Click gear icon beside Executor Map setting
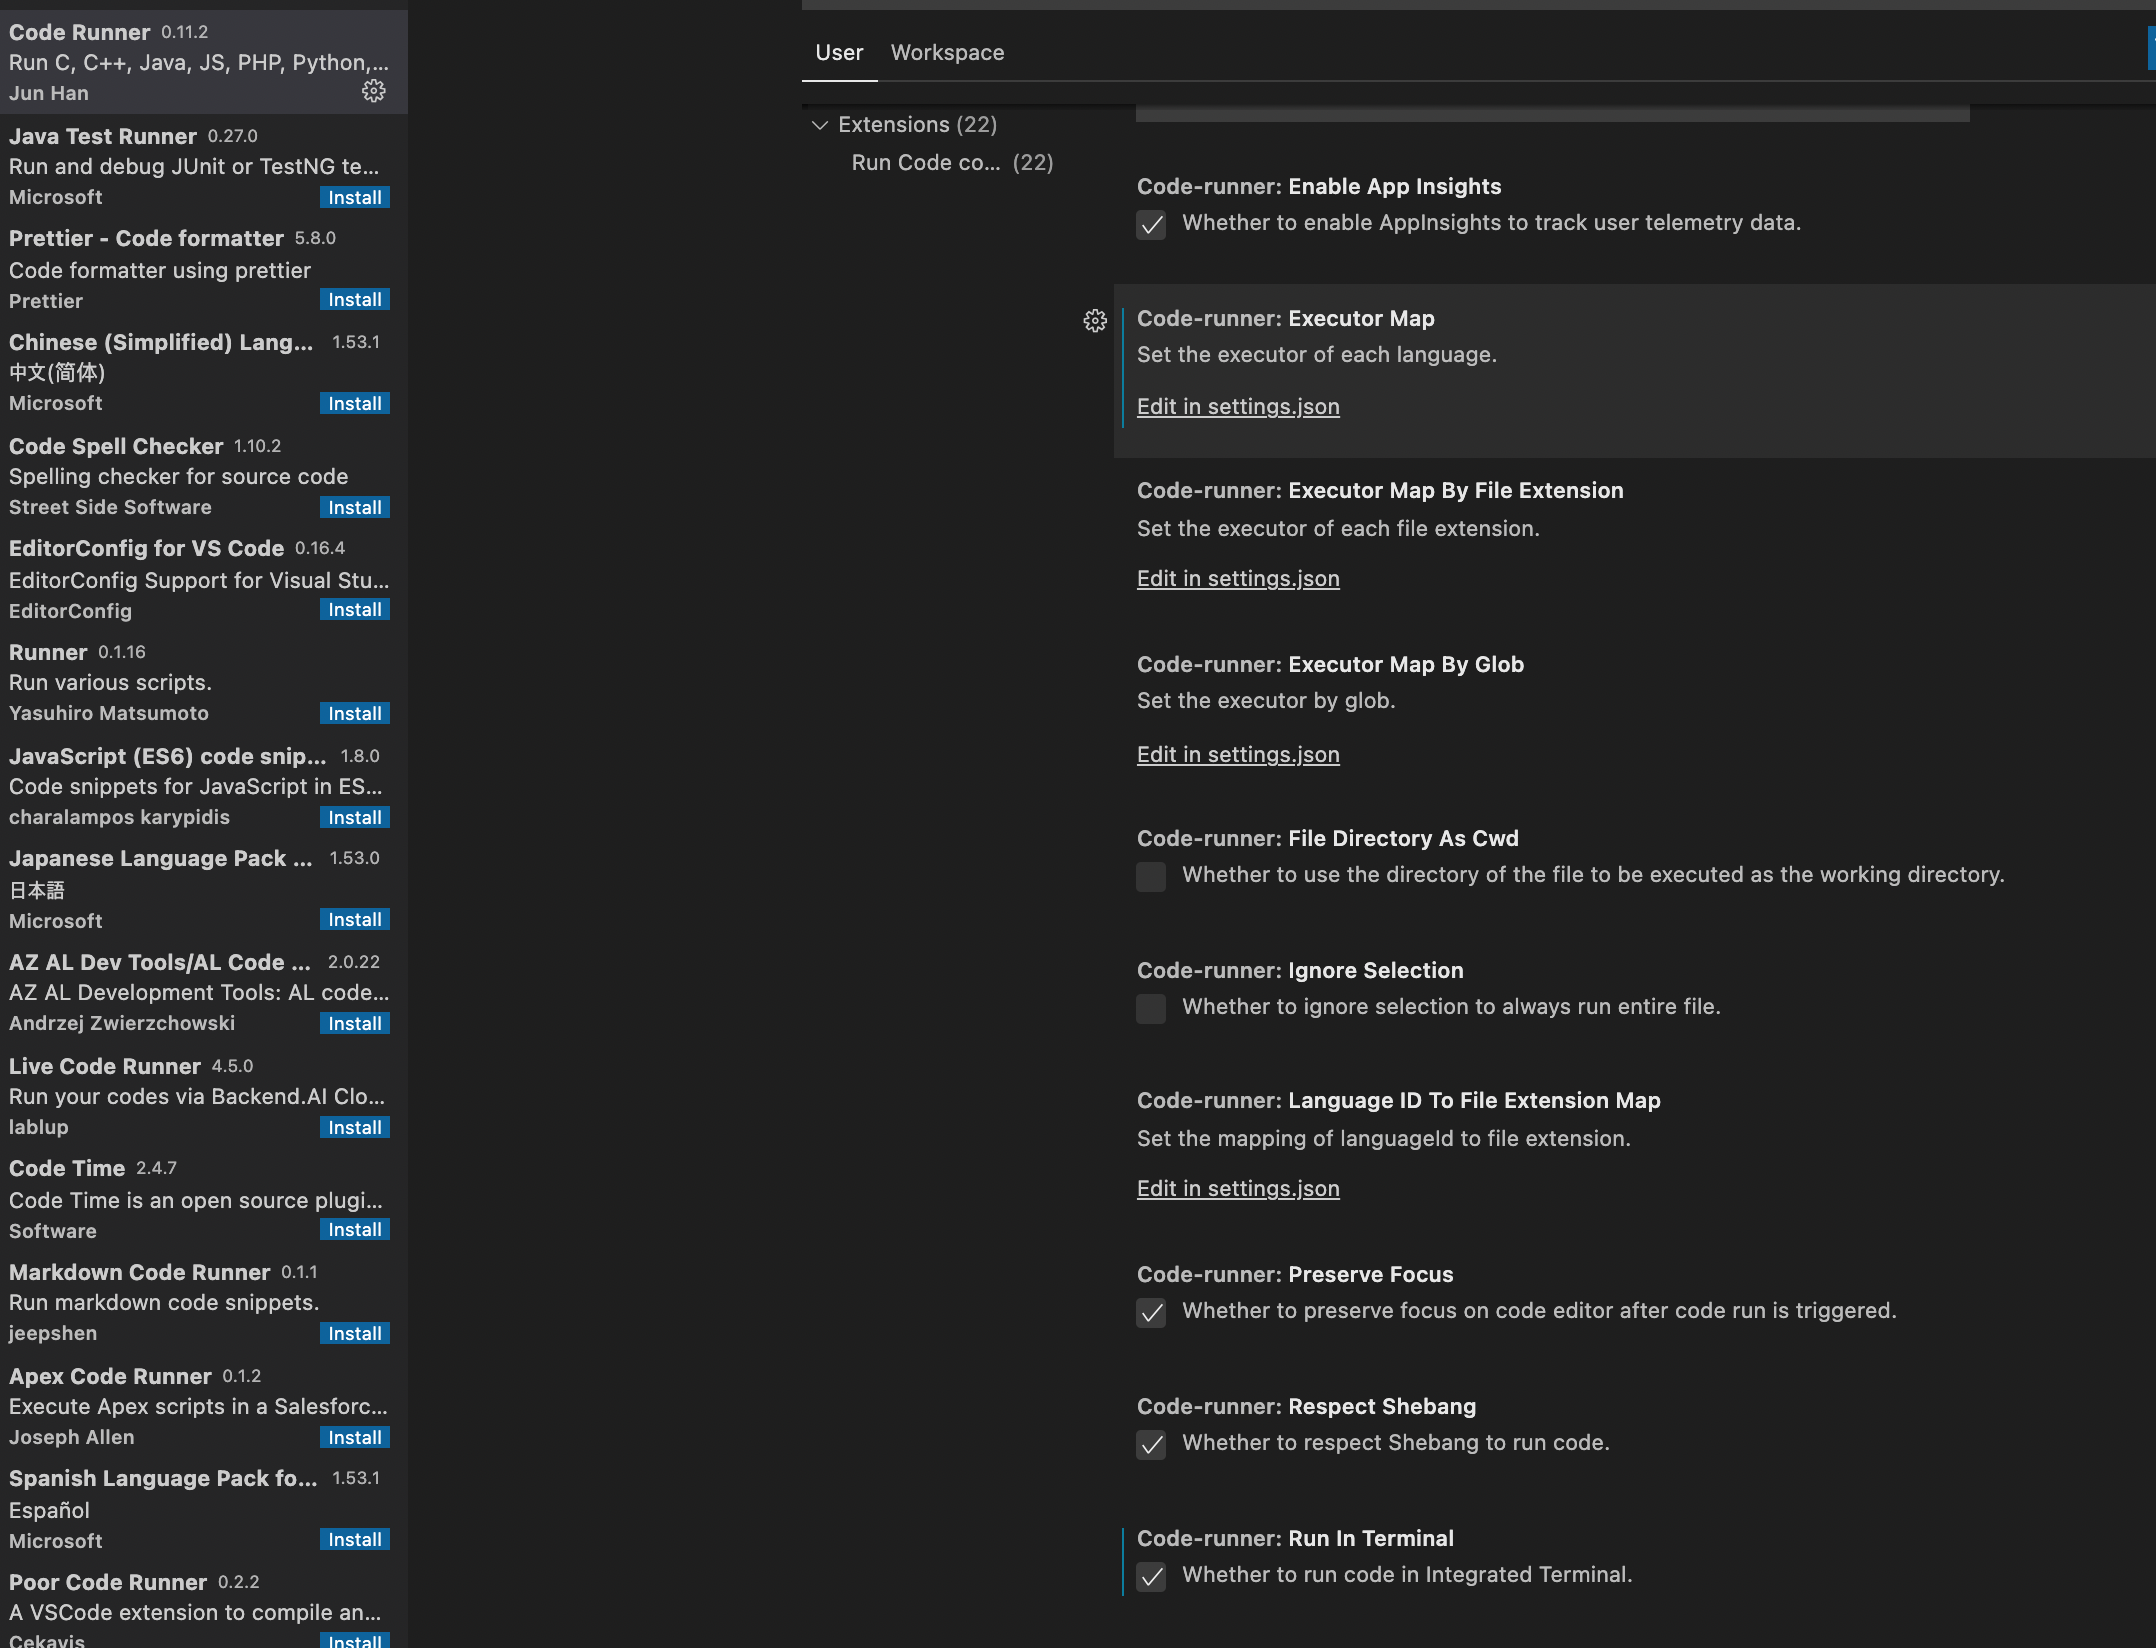Image resolution: width=2156 pixels, height=1648 pixels. 1095,320
